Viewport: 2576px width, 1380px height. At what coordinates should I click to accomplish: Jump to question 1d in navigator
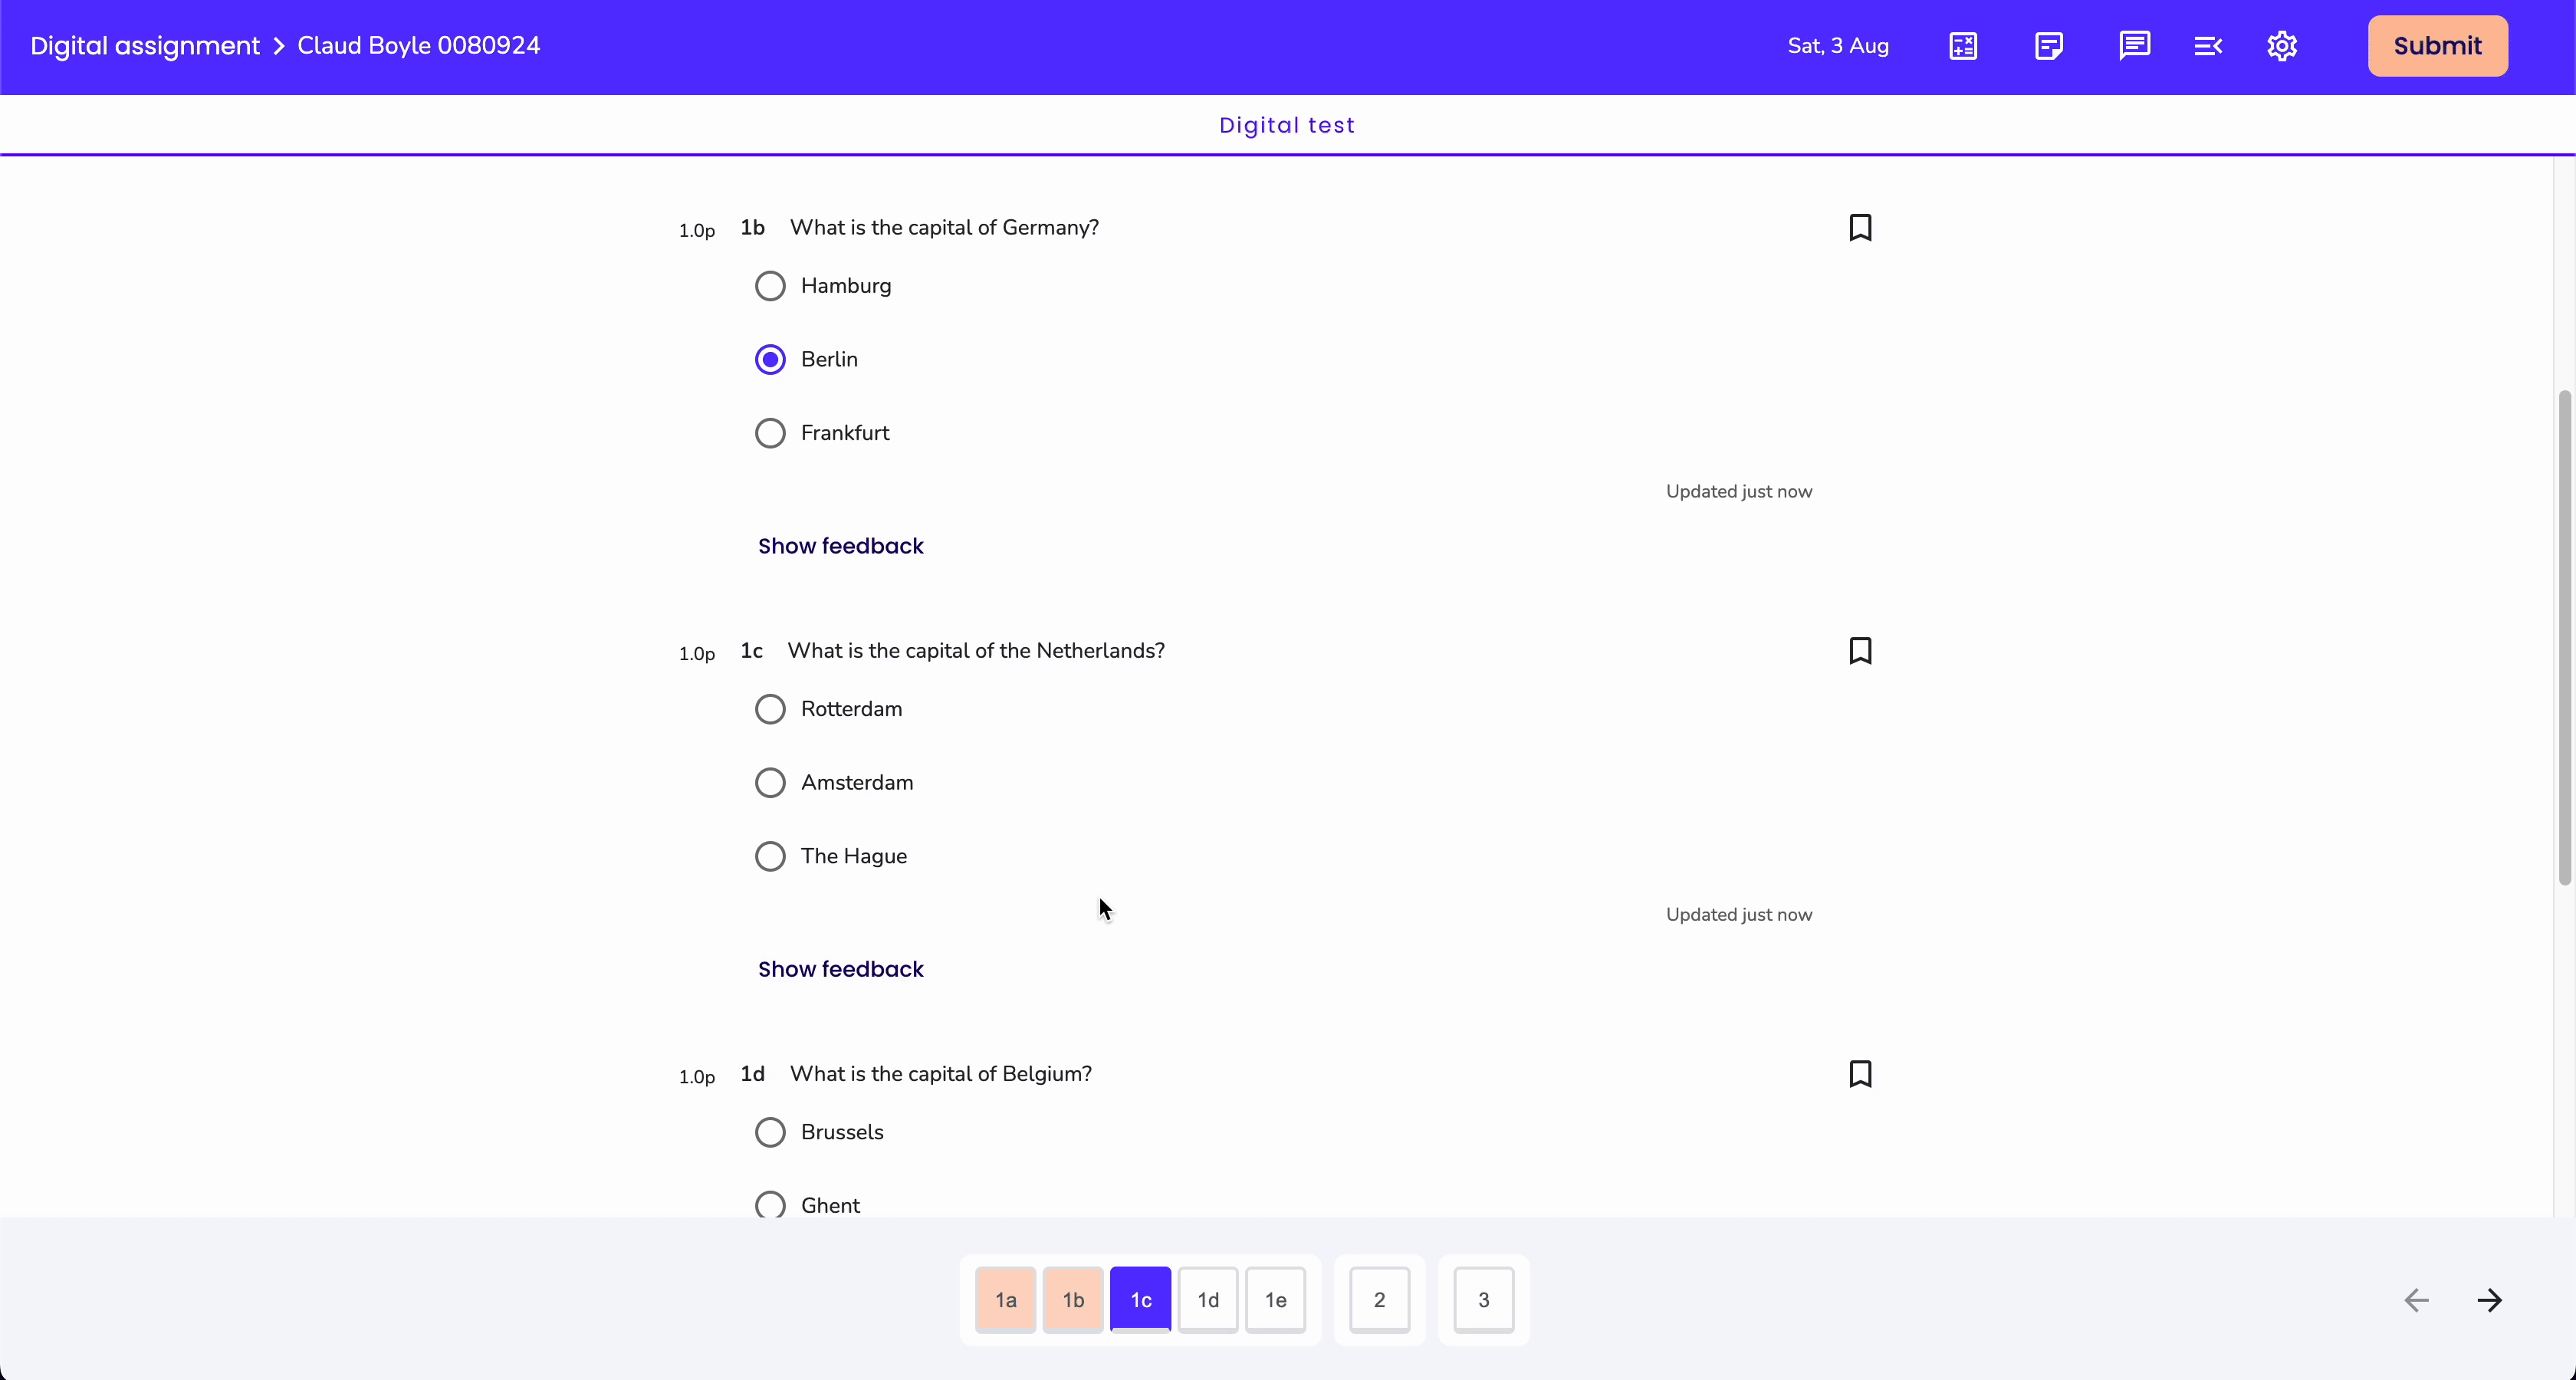coord(1208,1300)
